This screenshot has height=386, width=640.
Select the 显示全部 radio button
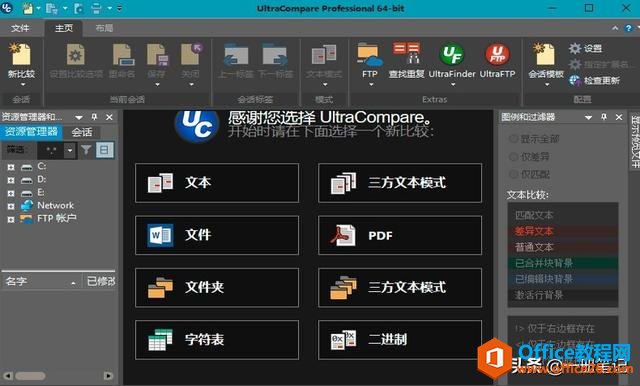[513, 139]
